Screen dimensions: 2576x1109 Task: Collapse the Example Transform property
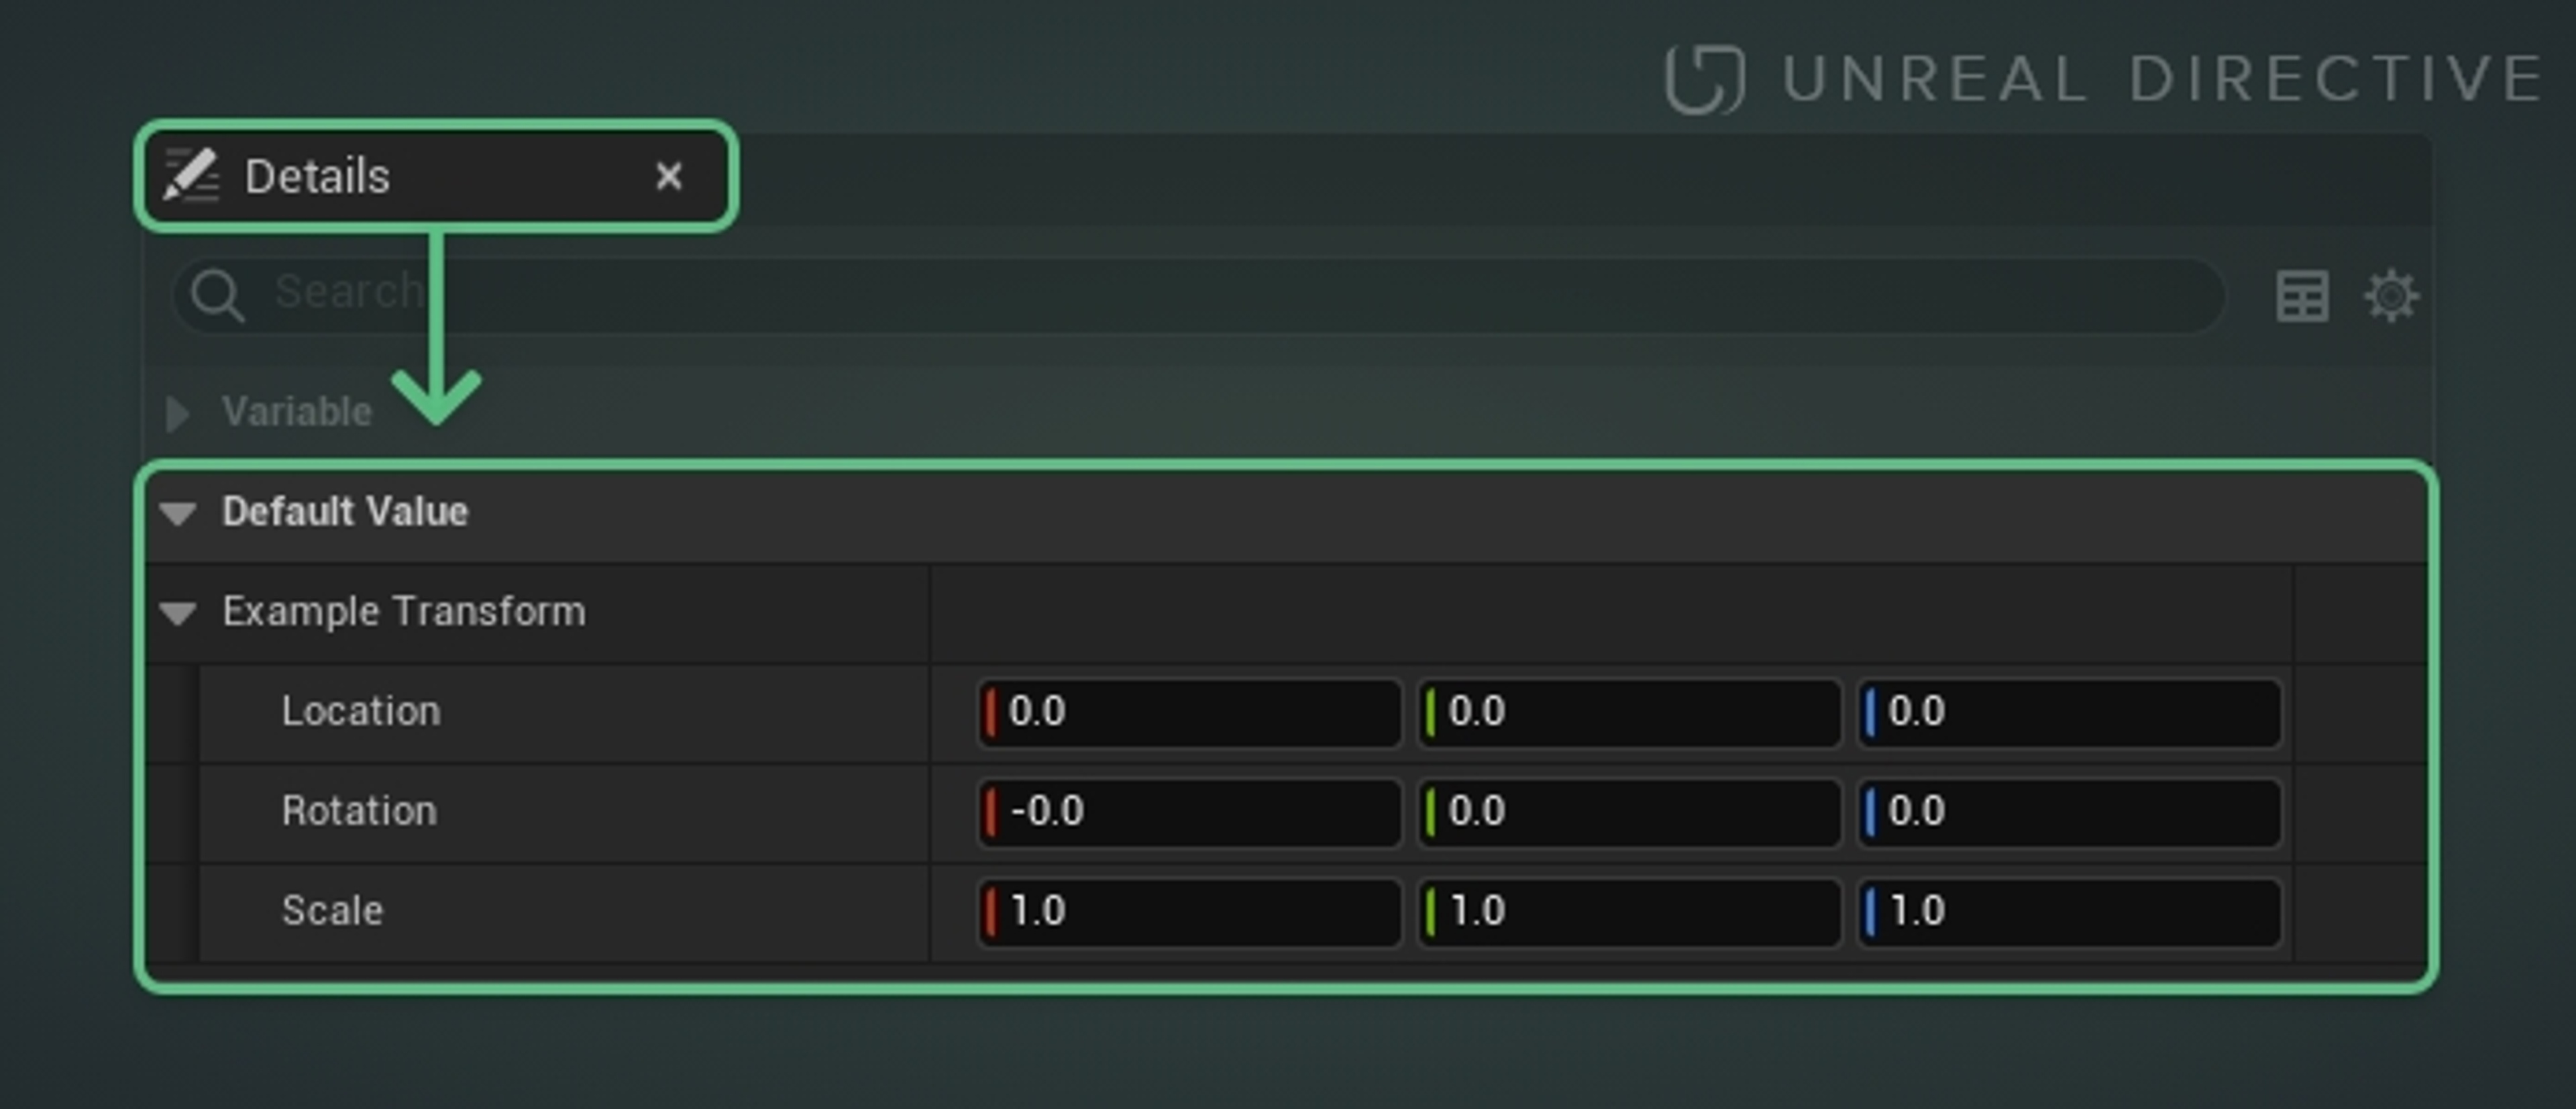pos(178,612)
